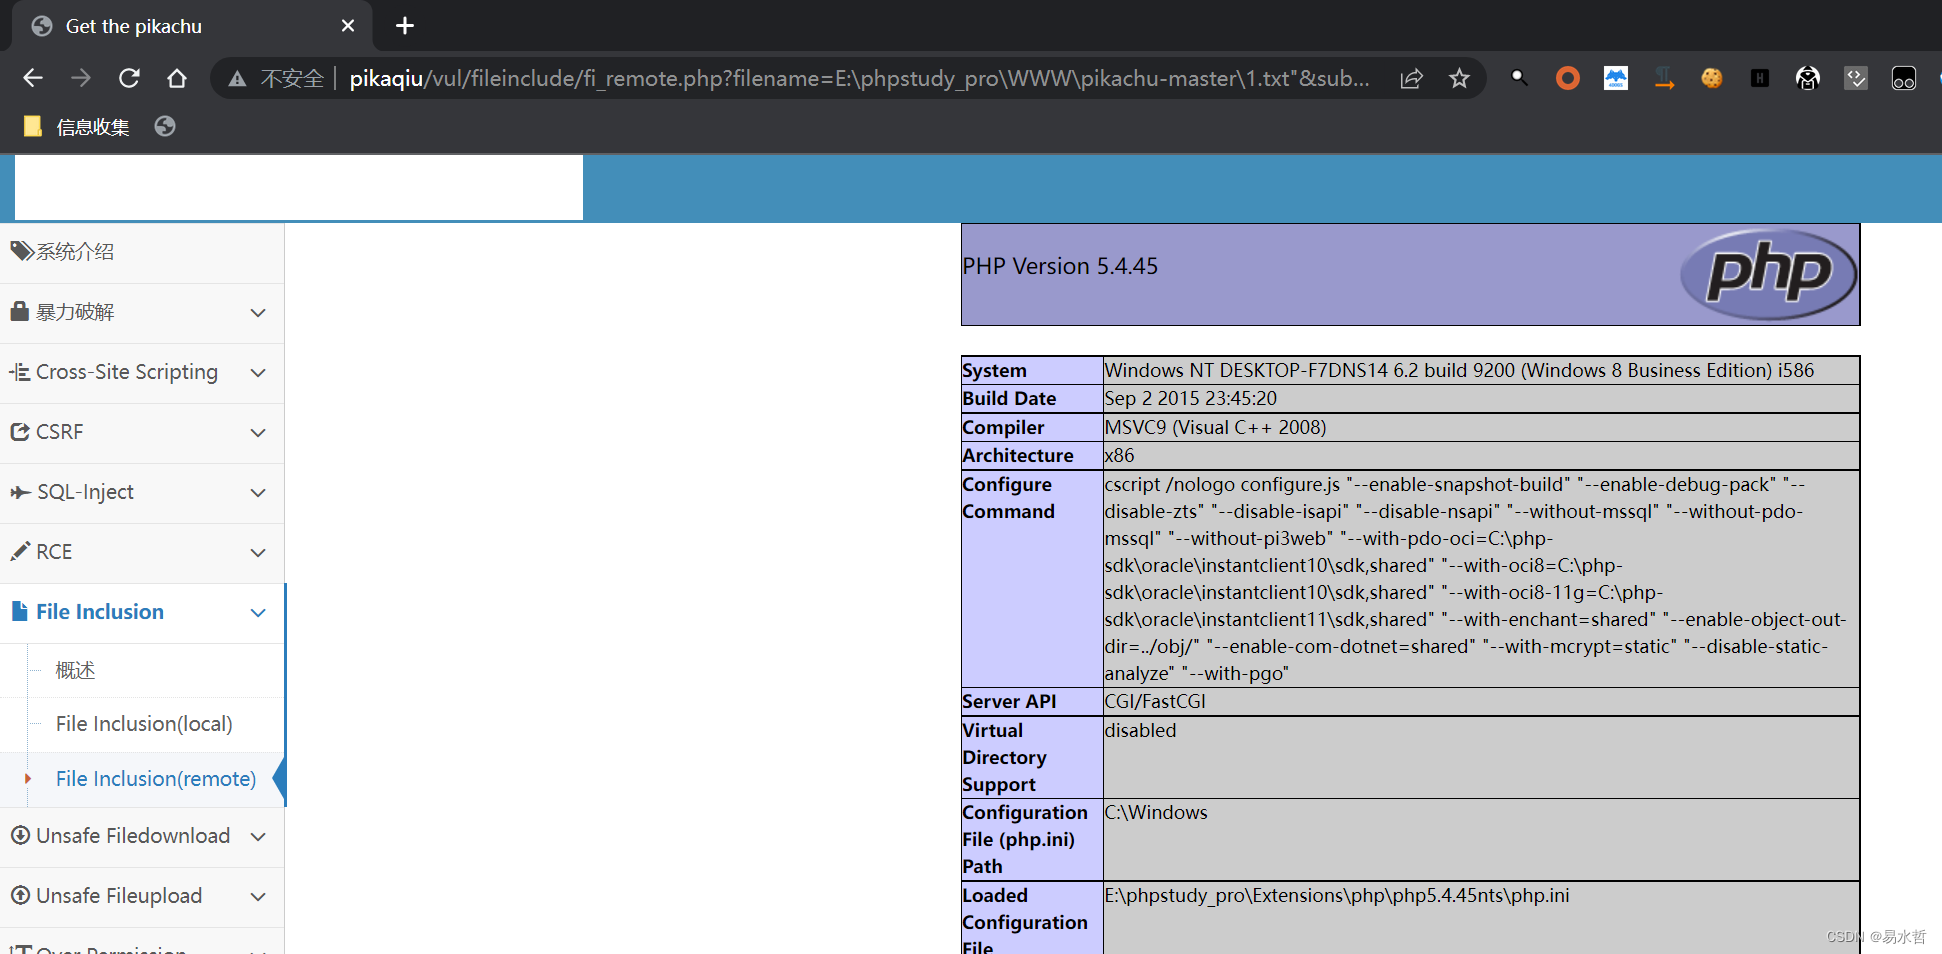Open the 暴力破解 menu item
This screenshot has width=1942, height=954.
(75, 312)
